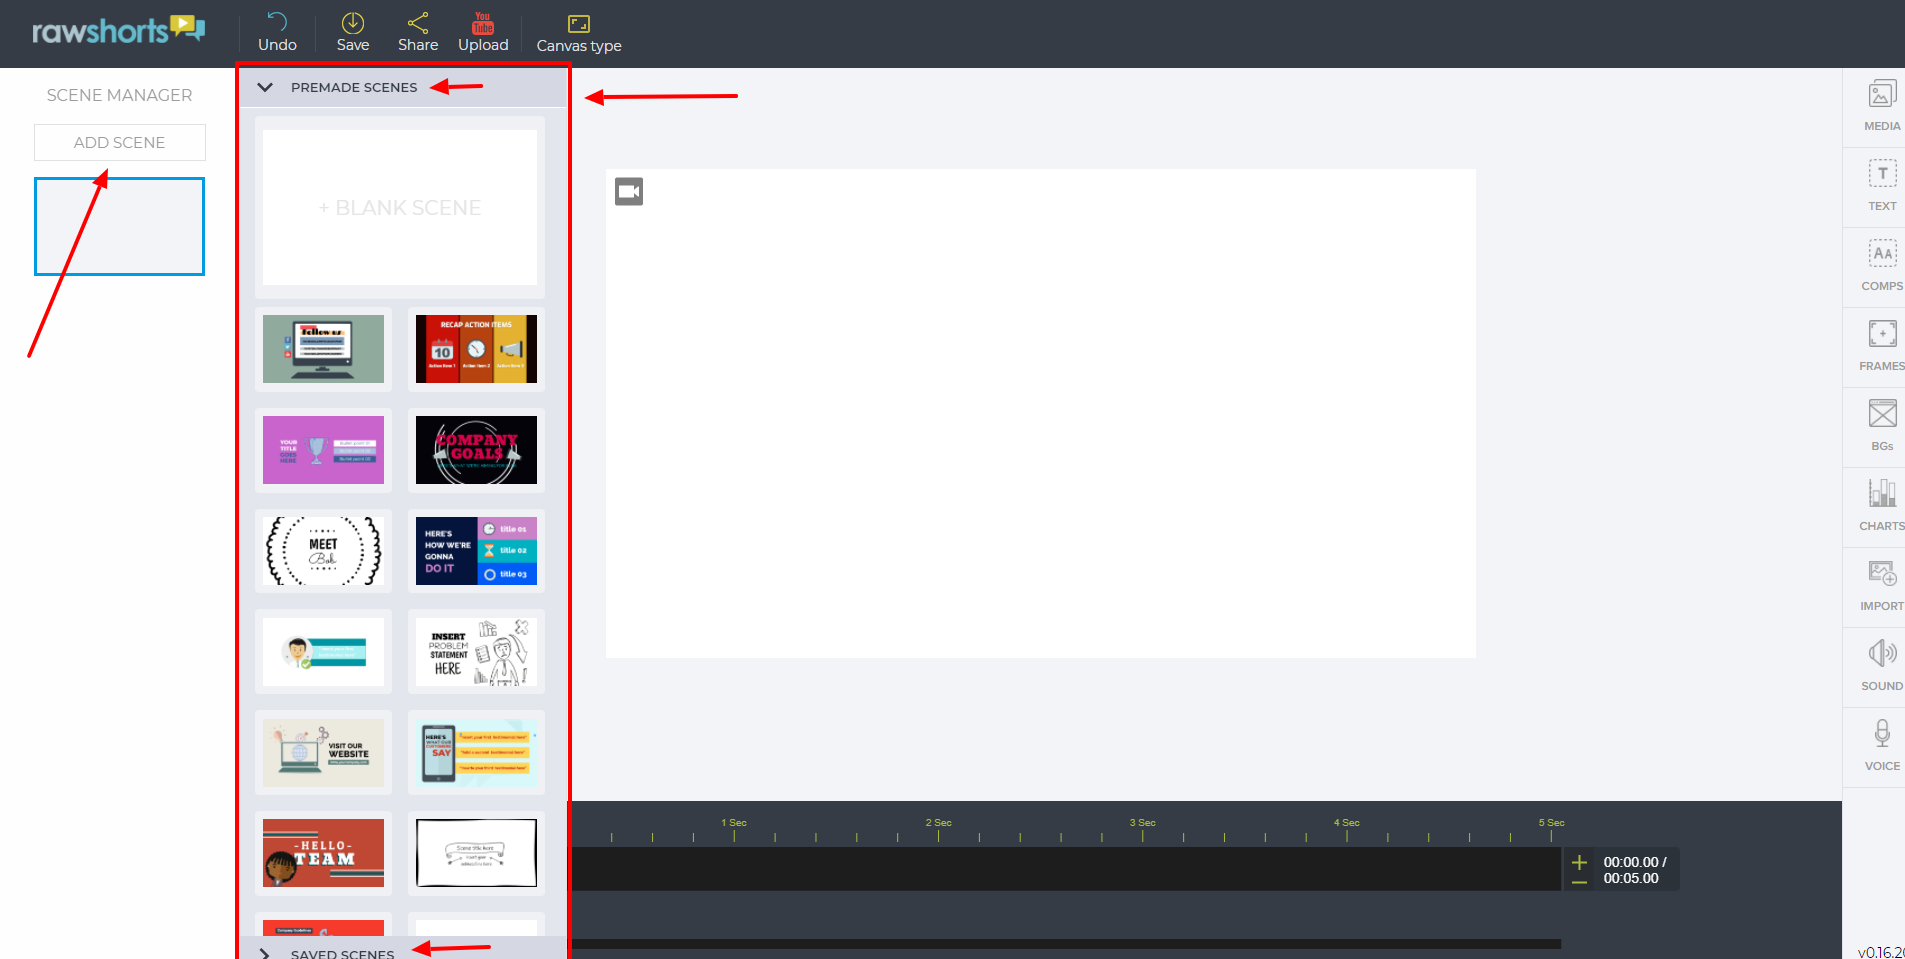Decrease timeline duration with minus icon
Image resolution: width=1905 pixels, height=959 pixels.
[1579, 882]
